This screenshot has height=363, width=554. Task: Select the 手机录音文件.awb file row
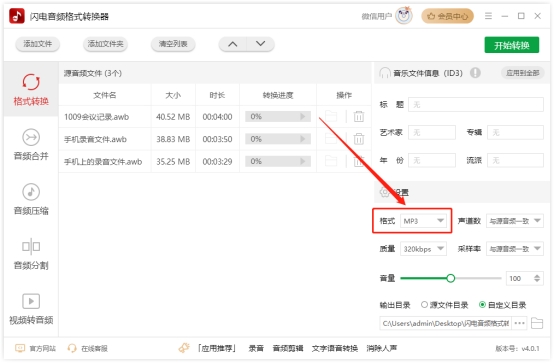[215, 139]
